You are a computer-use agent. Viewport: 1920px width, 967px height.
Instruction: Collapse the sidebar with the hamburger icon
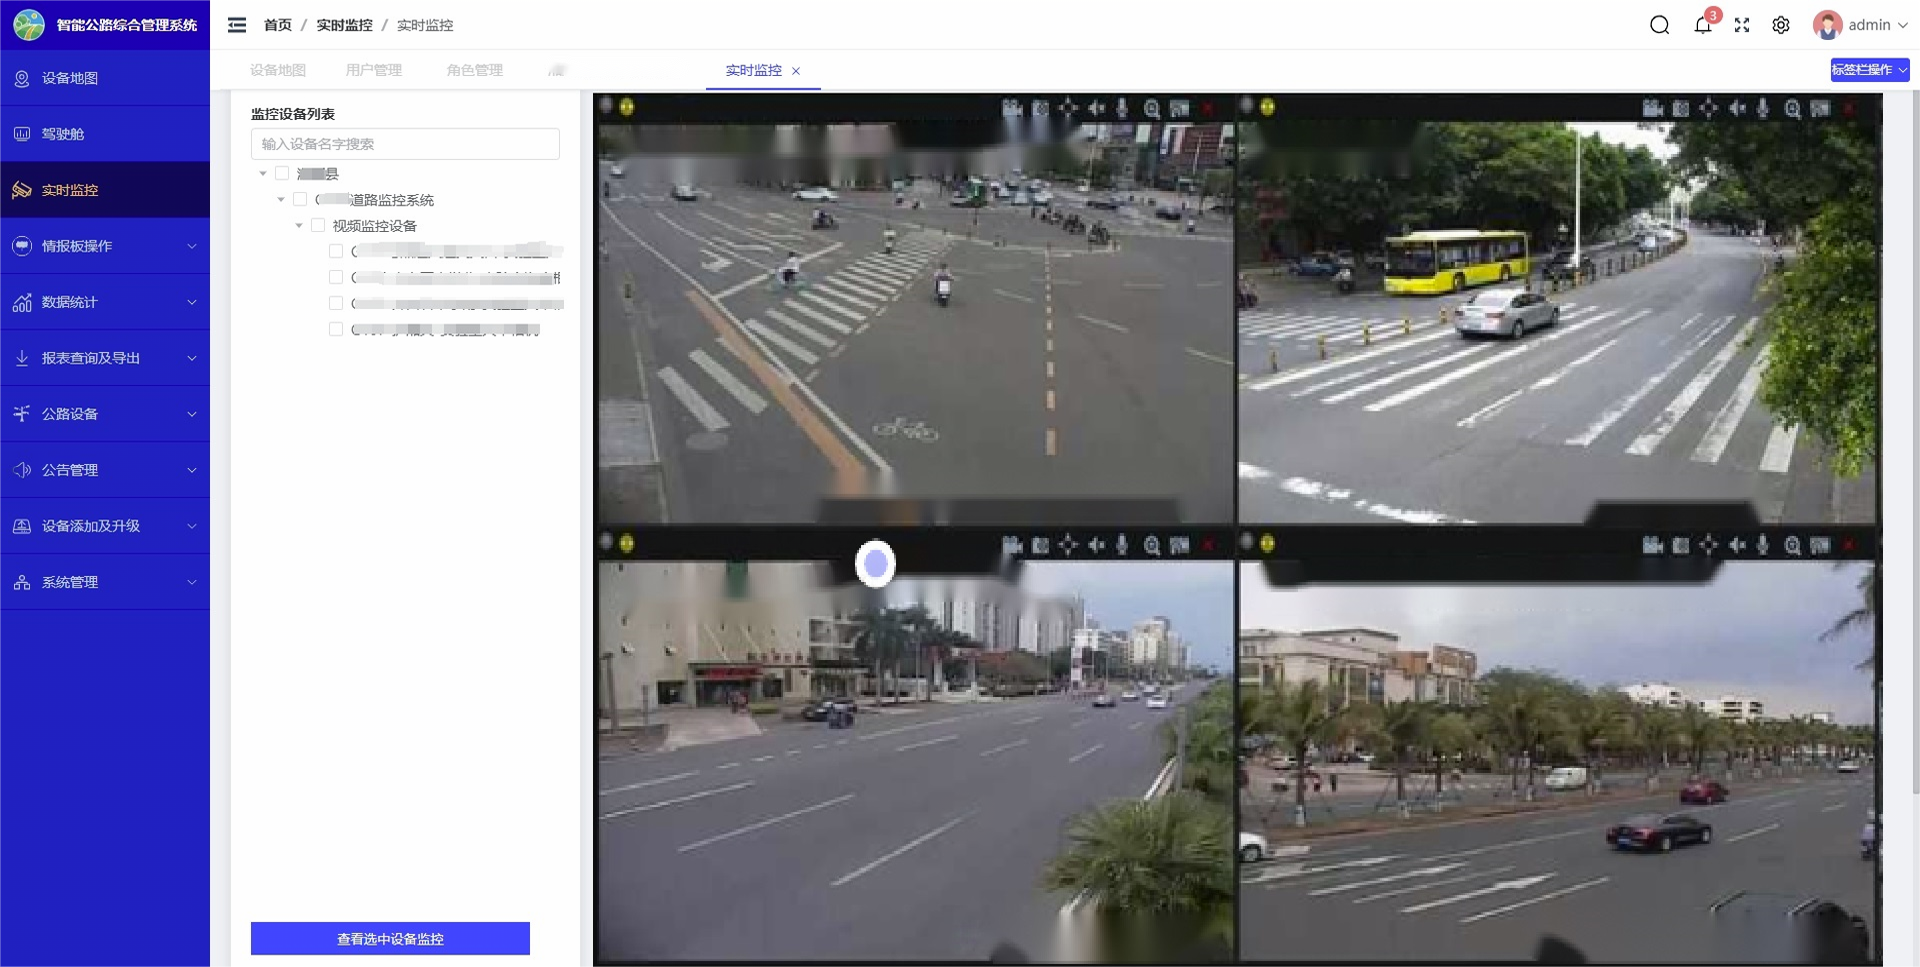coord(237,25)
